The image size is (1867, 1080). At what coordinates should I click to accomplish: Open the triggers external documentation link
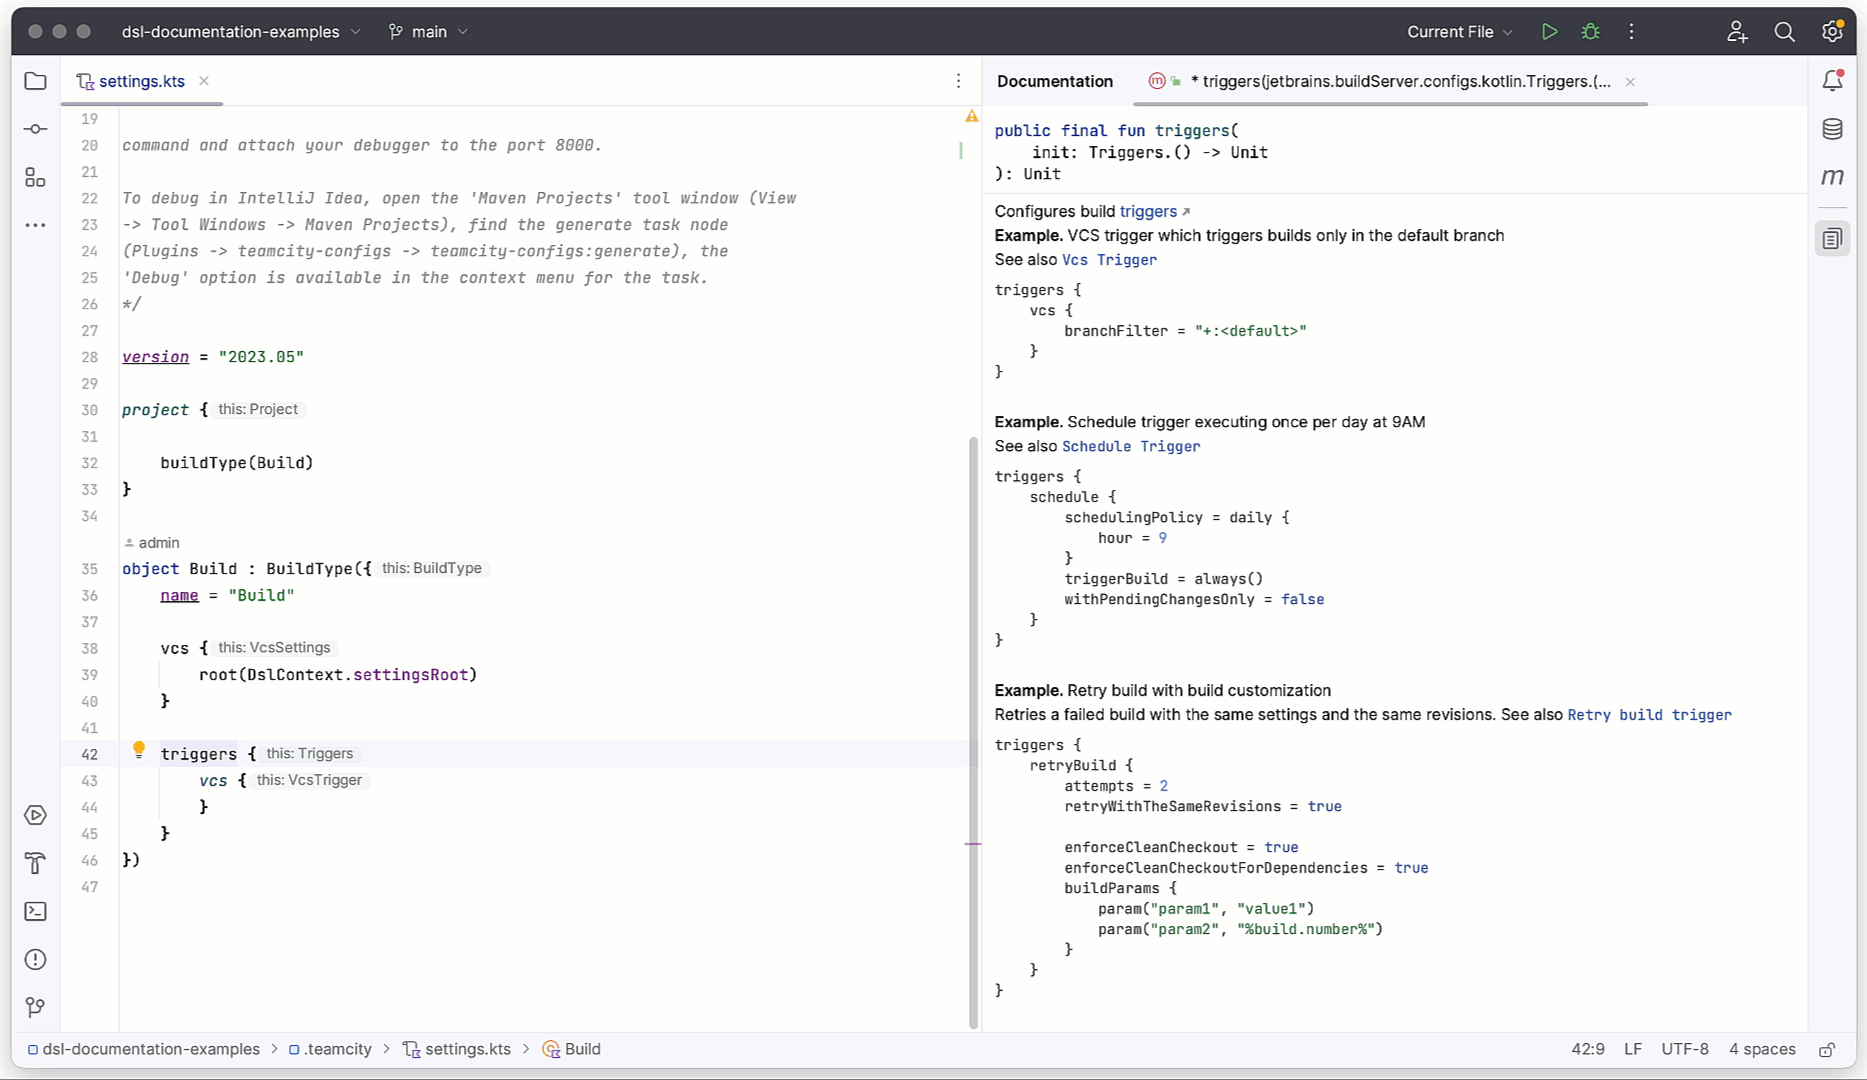[x=1154, y=211]
